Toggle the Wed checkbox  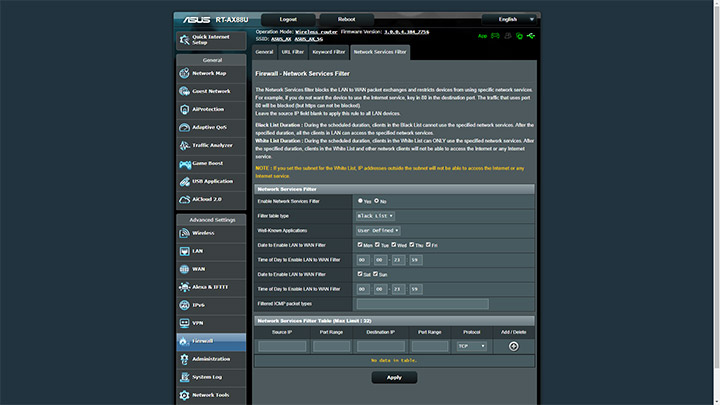tap(394, 245)
